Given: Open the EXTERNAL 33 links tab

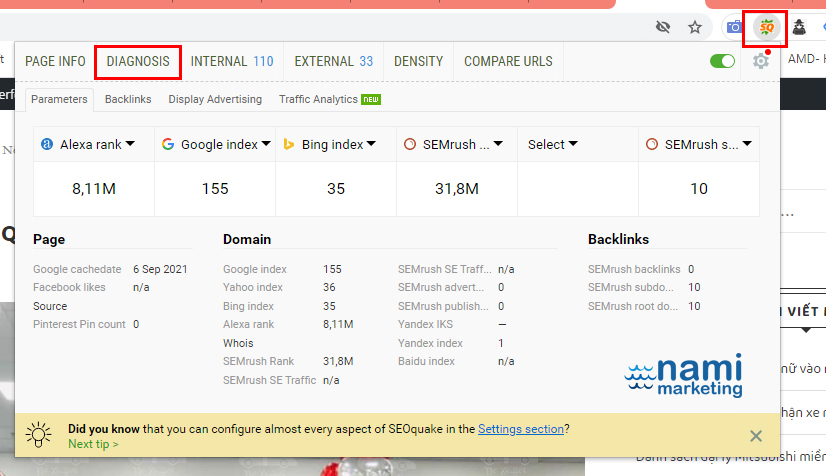Looking at the screenshot, I should [333, 62].
